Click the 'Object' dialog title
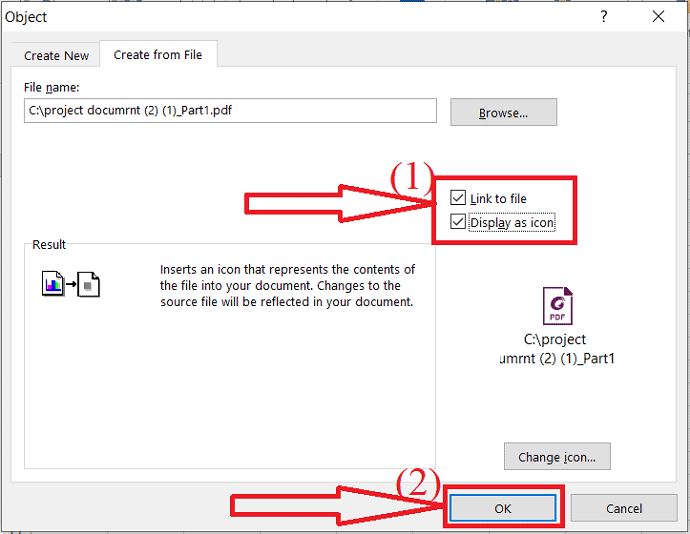690x534 pixels. click(x=26, y=17)
